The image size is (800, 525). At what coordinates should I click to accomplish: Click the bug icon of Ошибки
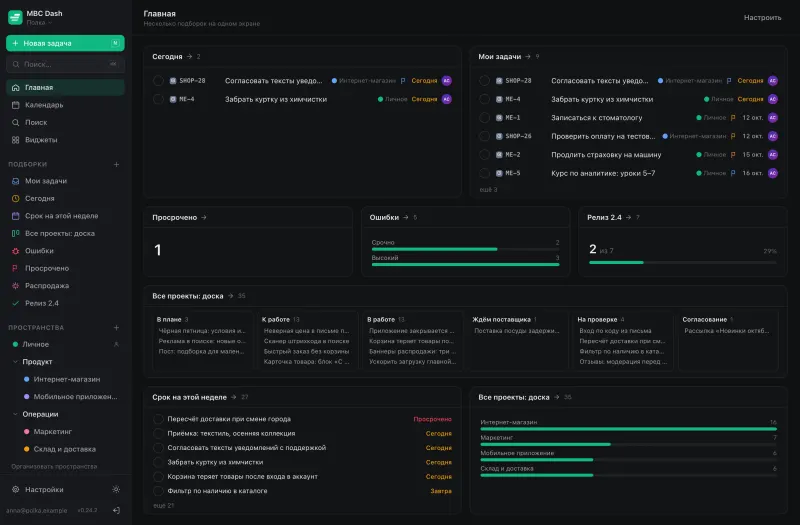point(15,251)
